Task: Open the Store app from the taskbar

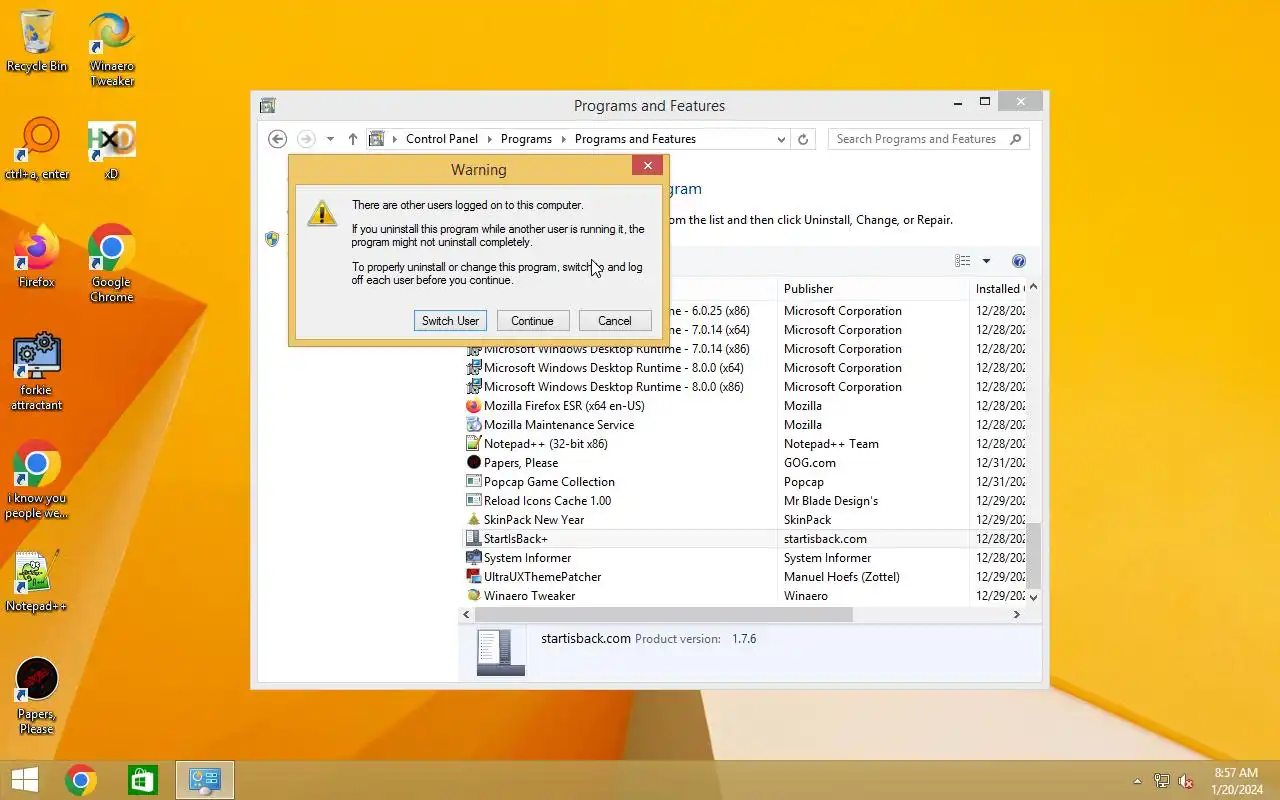Action: pos(143,780)
